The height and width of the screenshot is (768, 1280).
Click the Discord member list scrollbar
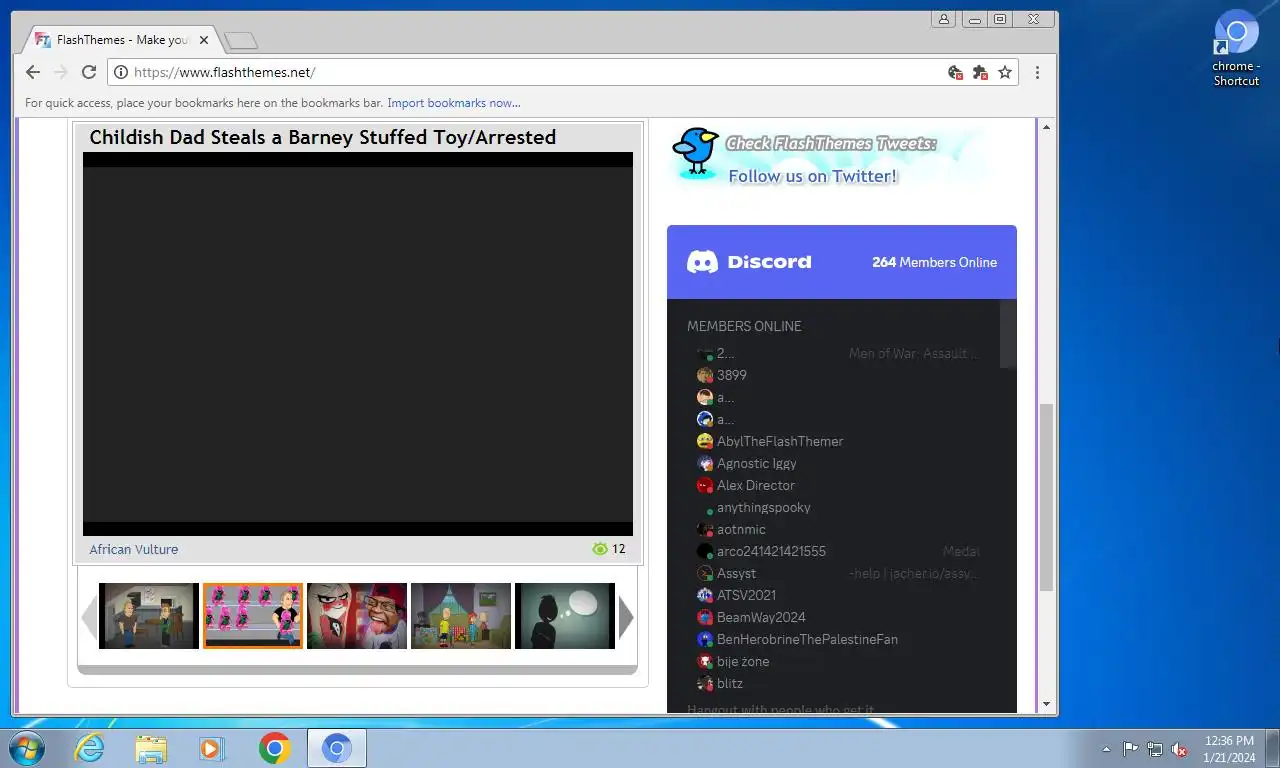pos(1008,334)
